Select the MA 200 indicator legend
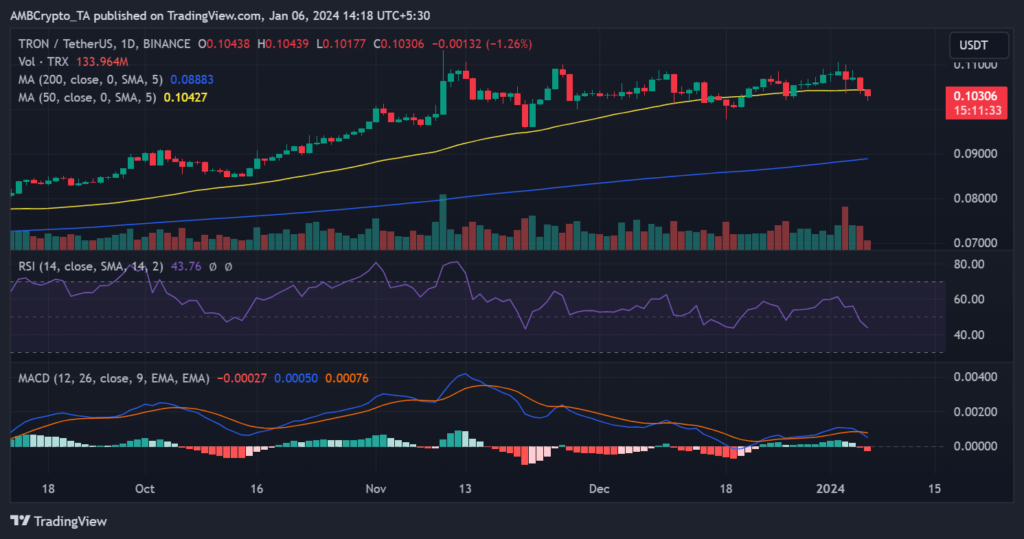Viewport: 1024px width, 539px height. point(88,78)
